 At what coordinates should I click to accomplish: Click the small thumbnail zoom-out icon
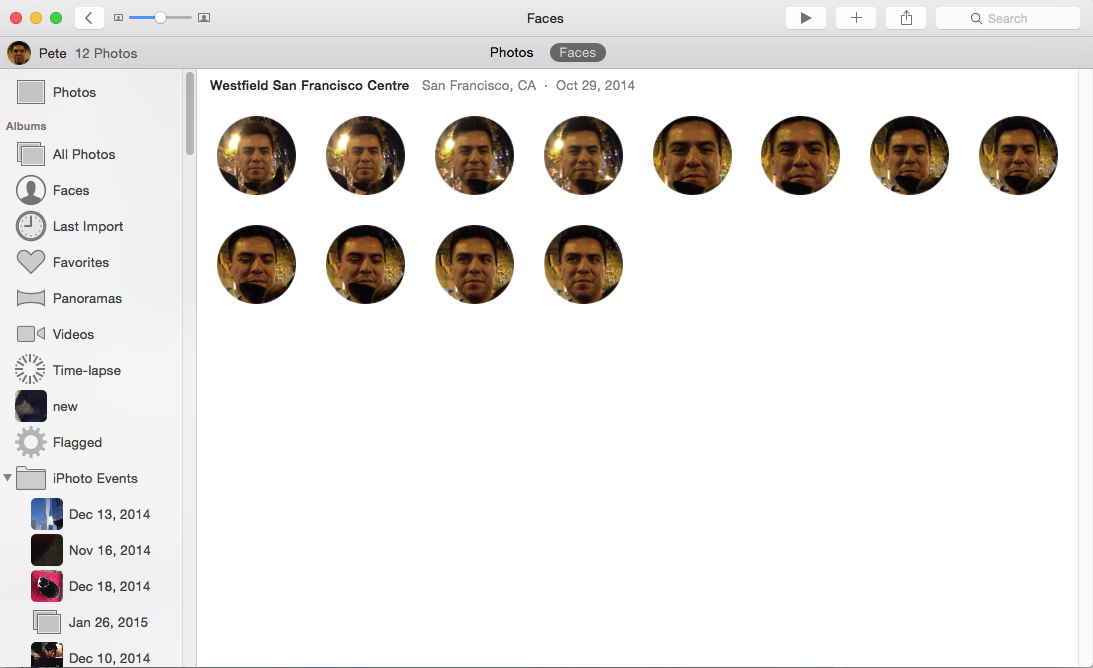119,18
